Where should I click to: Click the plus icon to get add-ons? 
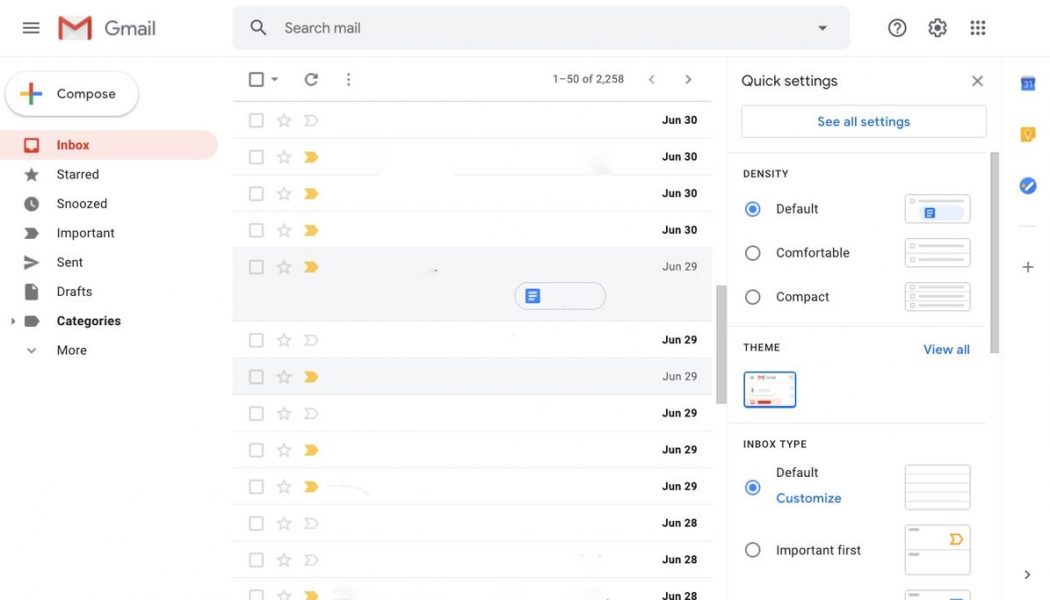[x=1027, y=265]
